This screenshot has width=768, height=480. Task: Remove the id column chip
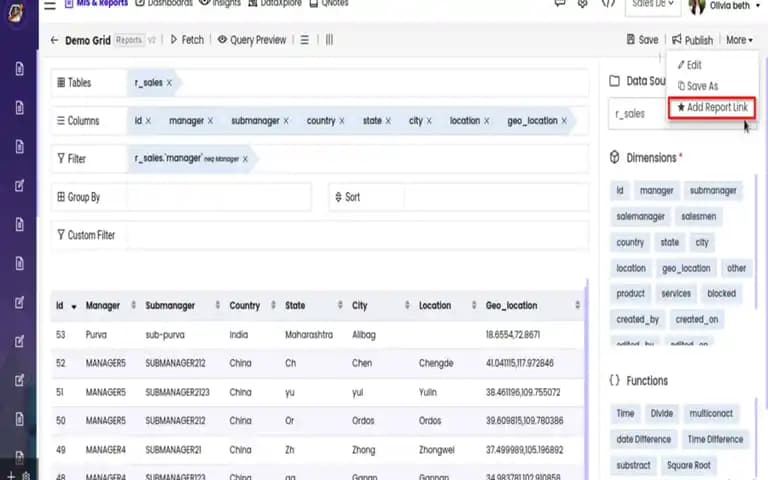pos(148,120)
